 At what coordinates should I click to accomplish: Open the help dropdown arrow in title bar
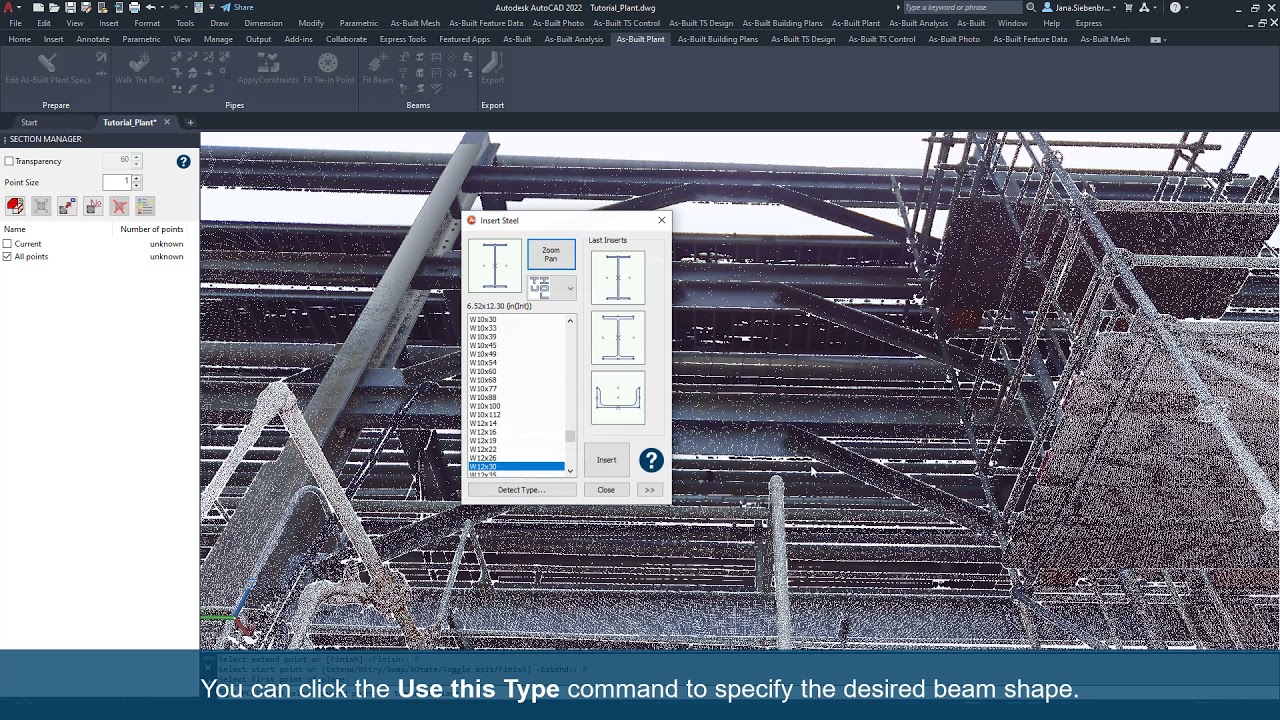click(x=1187, y=7)
